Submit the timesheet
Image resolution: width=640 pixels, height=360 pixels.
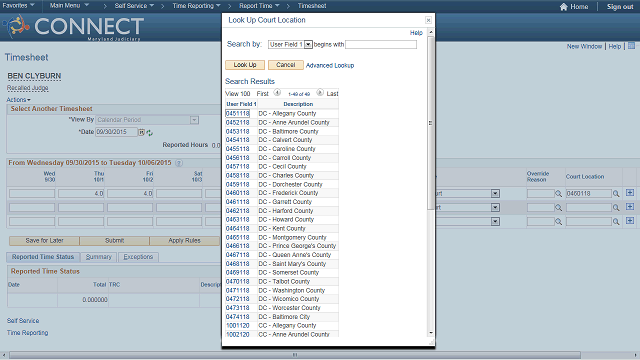tap(114, 241)
